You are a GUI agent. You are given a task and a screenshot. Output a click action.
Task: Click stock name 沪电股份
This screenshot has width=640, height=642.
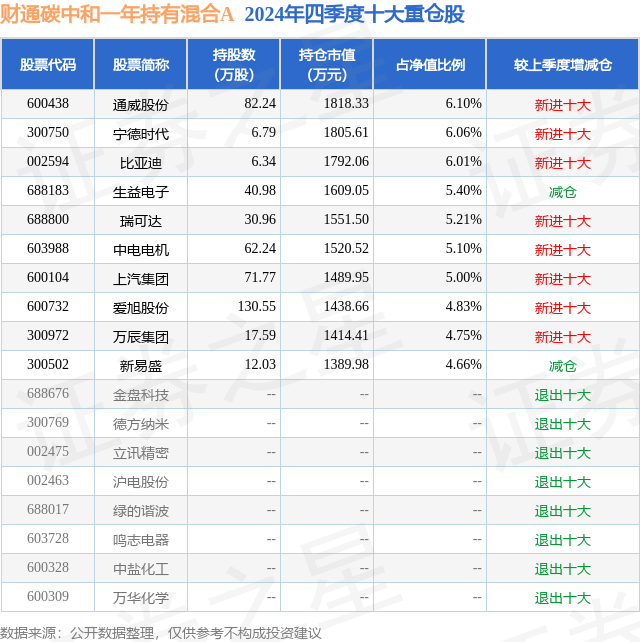click(141, 483)
